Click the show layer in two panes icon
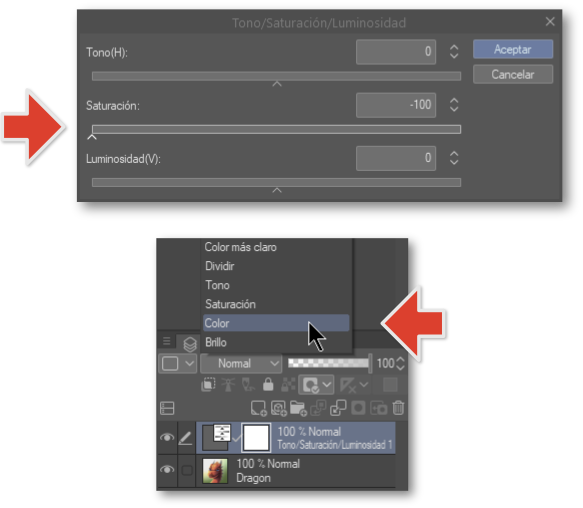583x508 pixels. click(167, 408)
